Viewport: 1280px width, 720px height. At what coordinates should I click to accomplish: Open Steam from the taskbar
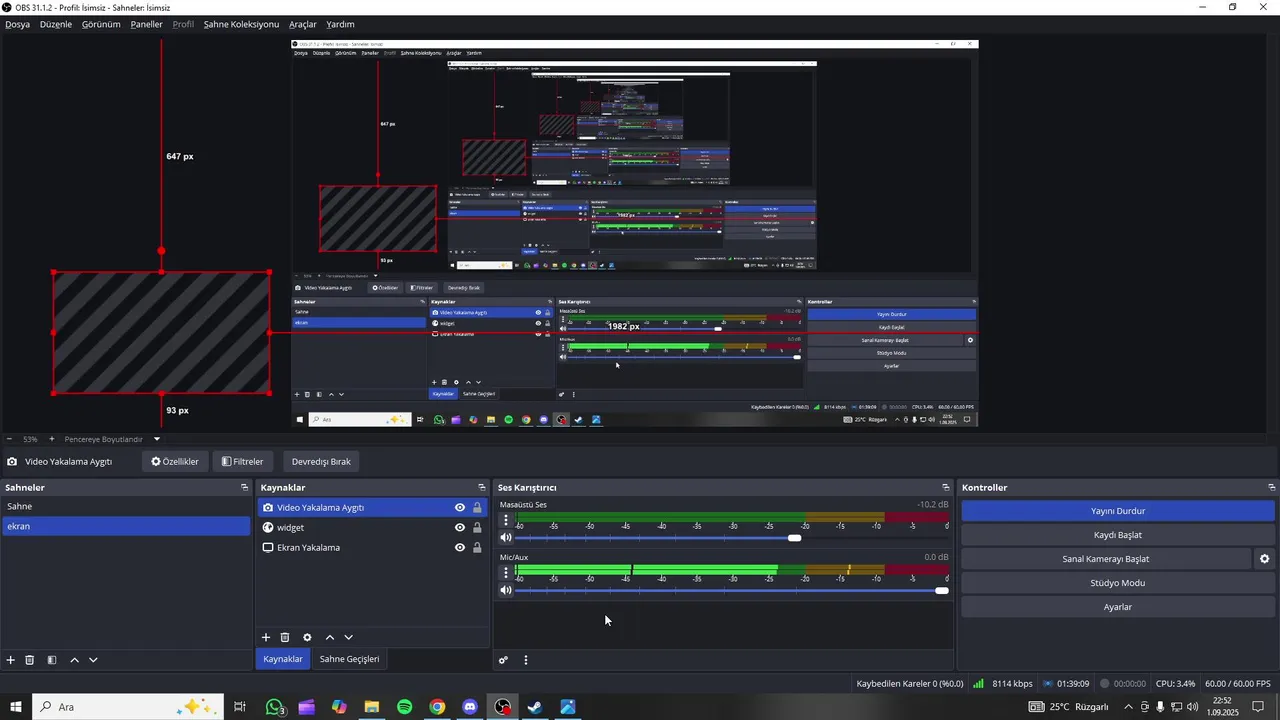pyautogui.click(x=535, y=707)
